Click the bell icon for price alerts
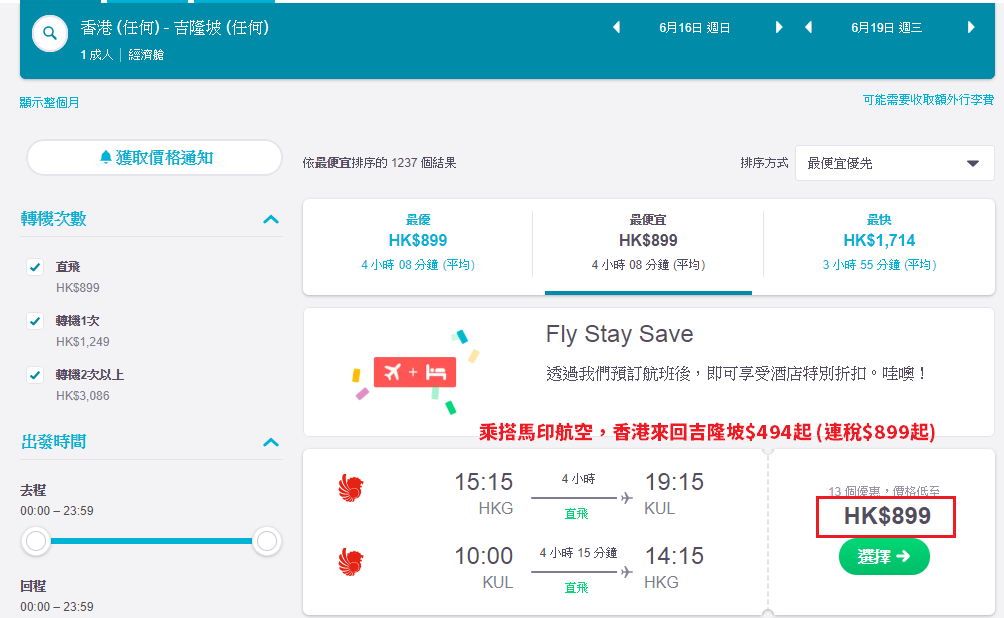 point(106,158)
